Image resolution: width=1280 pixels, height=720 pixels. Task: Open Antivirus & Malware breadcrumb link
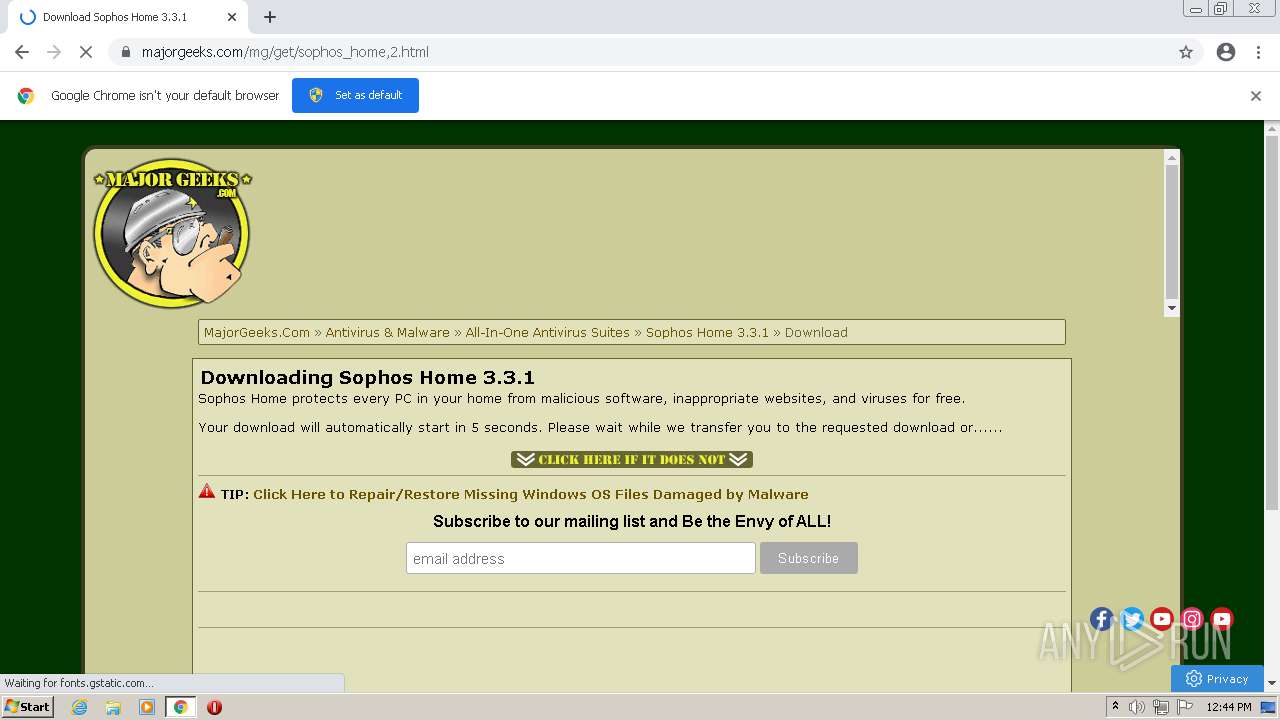(387, 332)
